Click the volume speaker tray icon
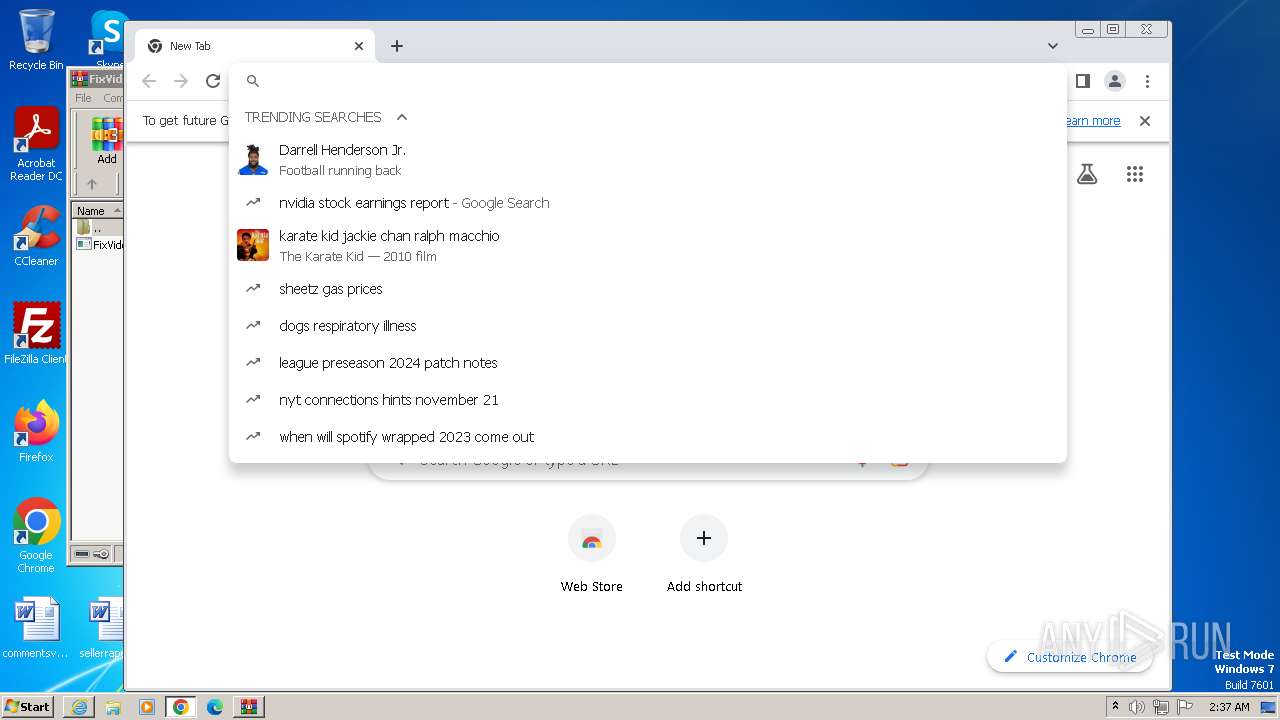Viewport: 1280px width, 720px height. 1137,707
